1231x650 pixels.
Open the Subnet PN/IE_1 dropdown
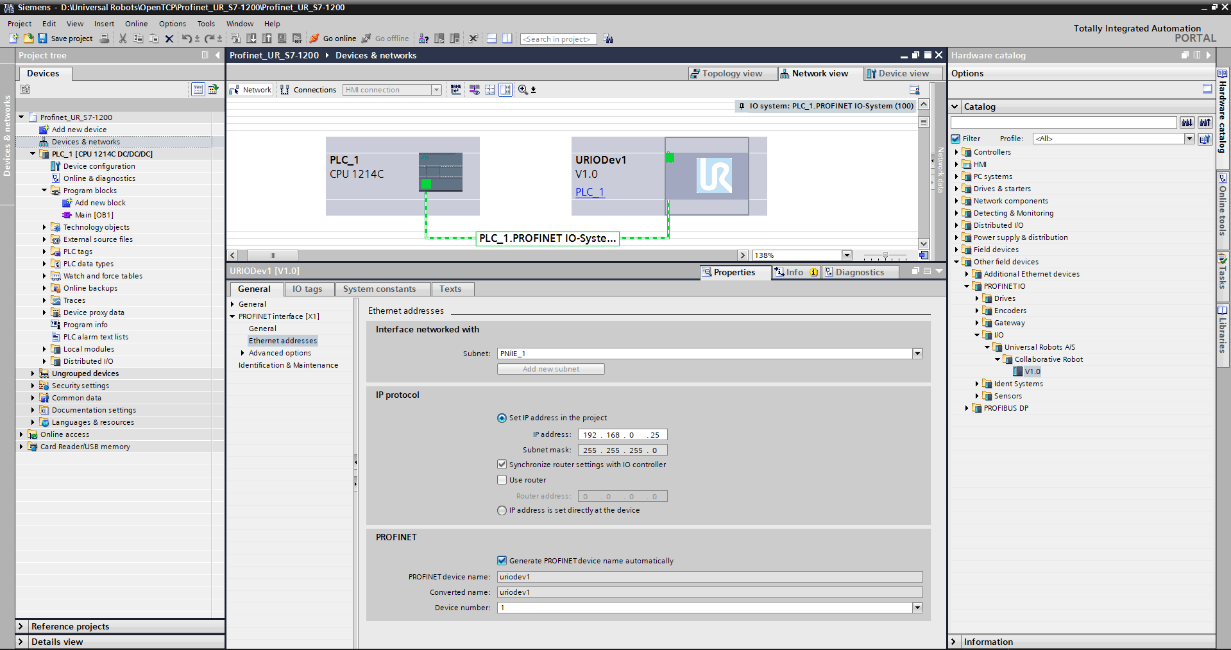[x=917, y=353]
